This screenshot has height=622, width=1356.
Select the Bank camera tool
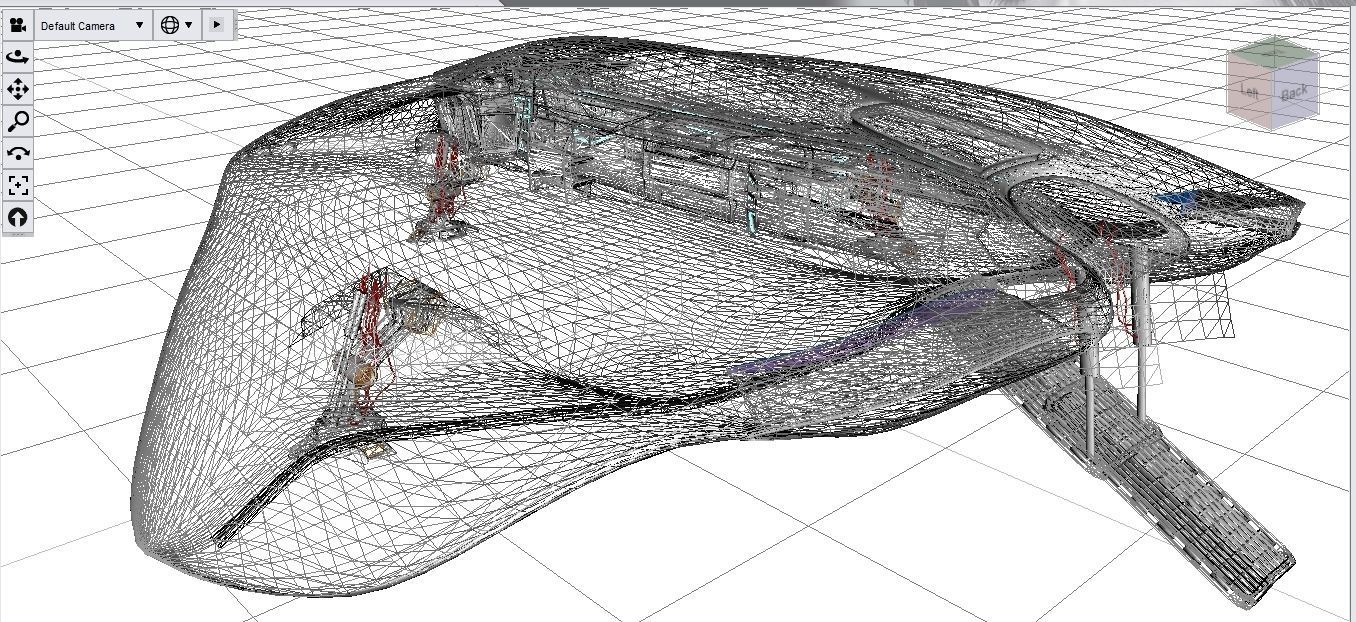point(17,153)
